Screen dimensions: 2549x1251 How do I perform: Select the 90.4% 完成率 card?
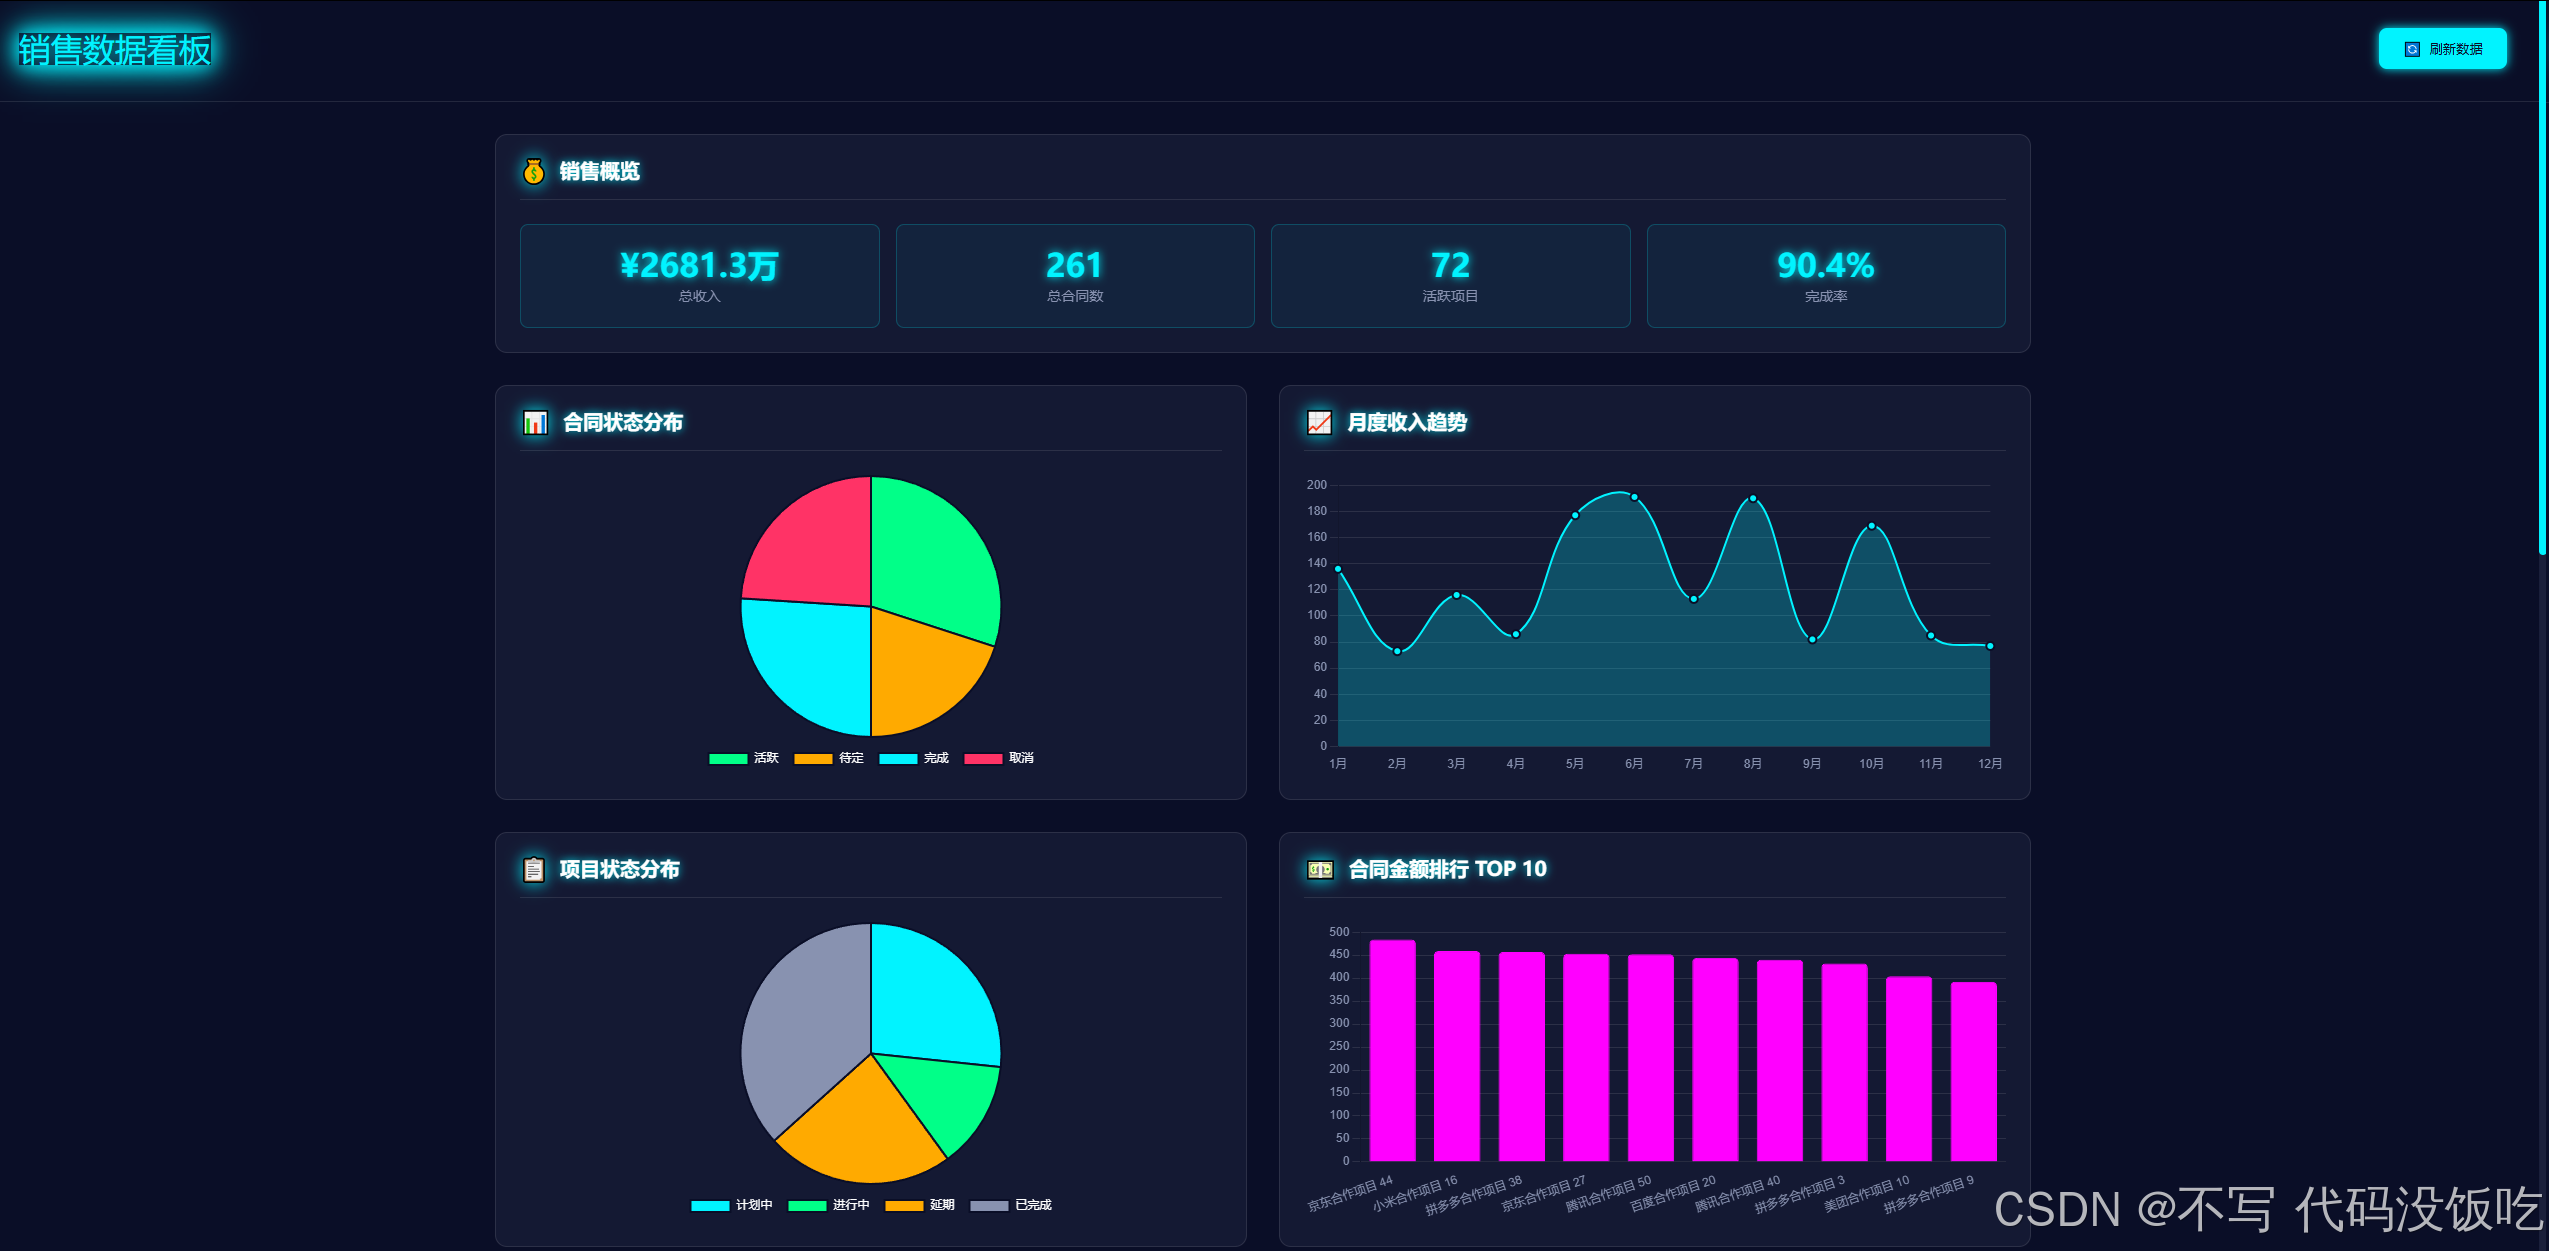tap(1825, 276)
